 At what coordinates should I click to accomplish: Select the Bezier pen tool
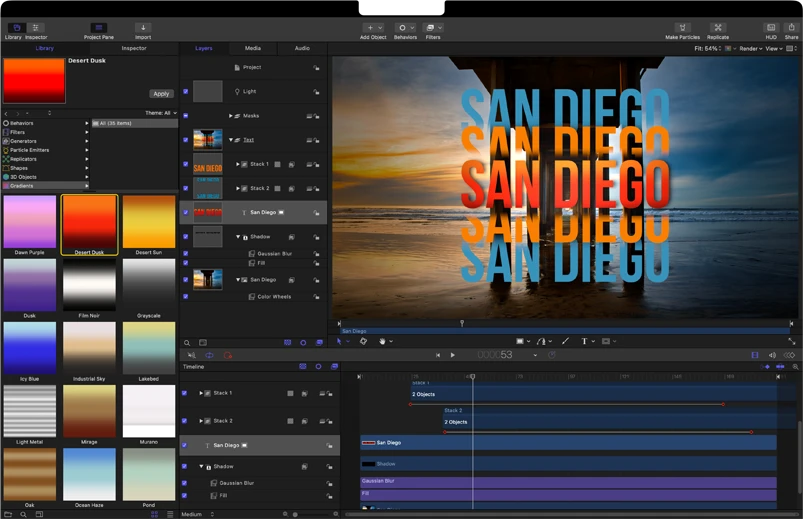[541, 341]
